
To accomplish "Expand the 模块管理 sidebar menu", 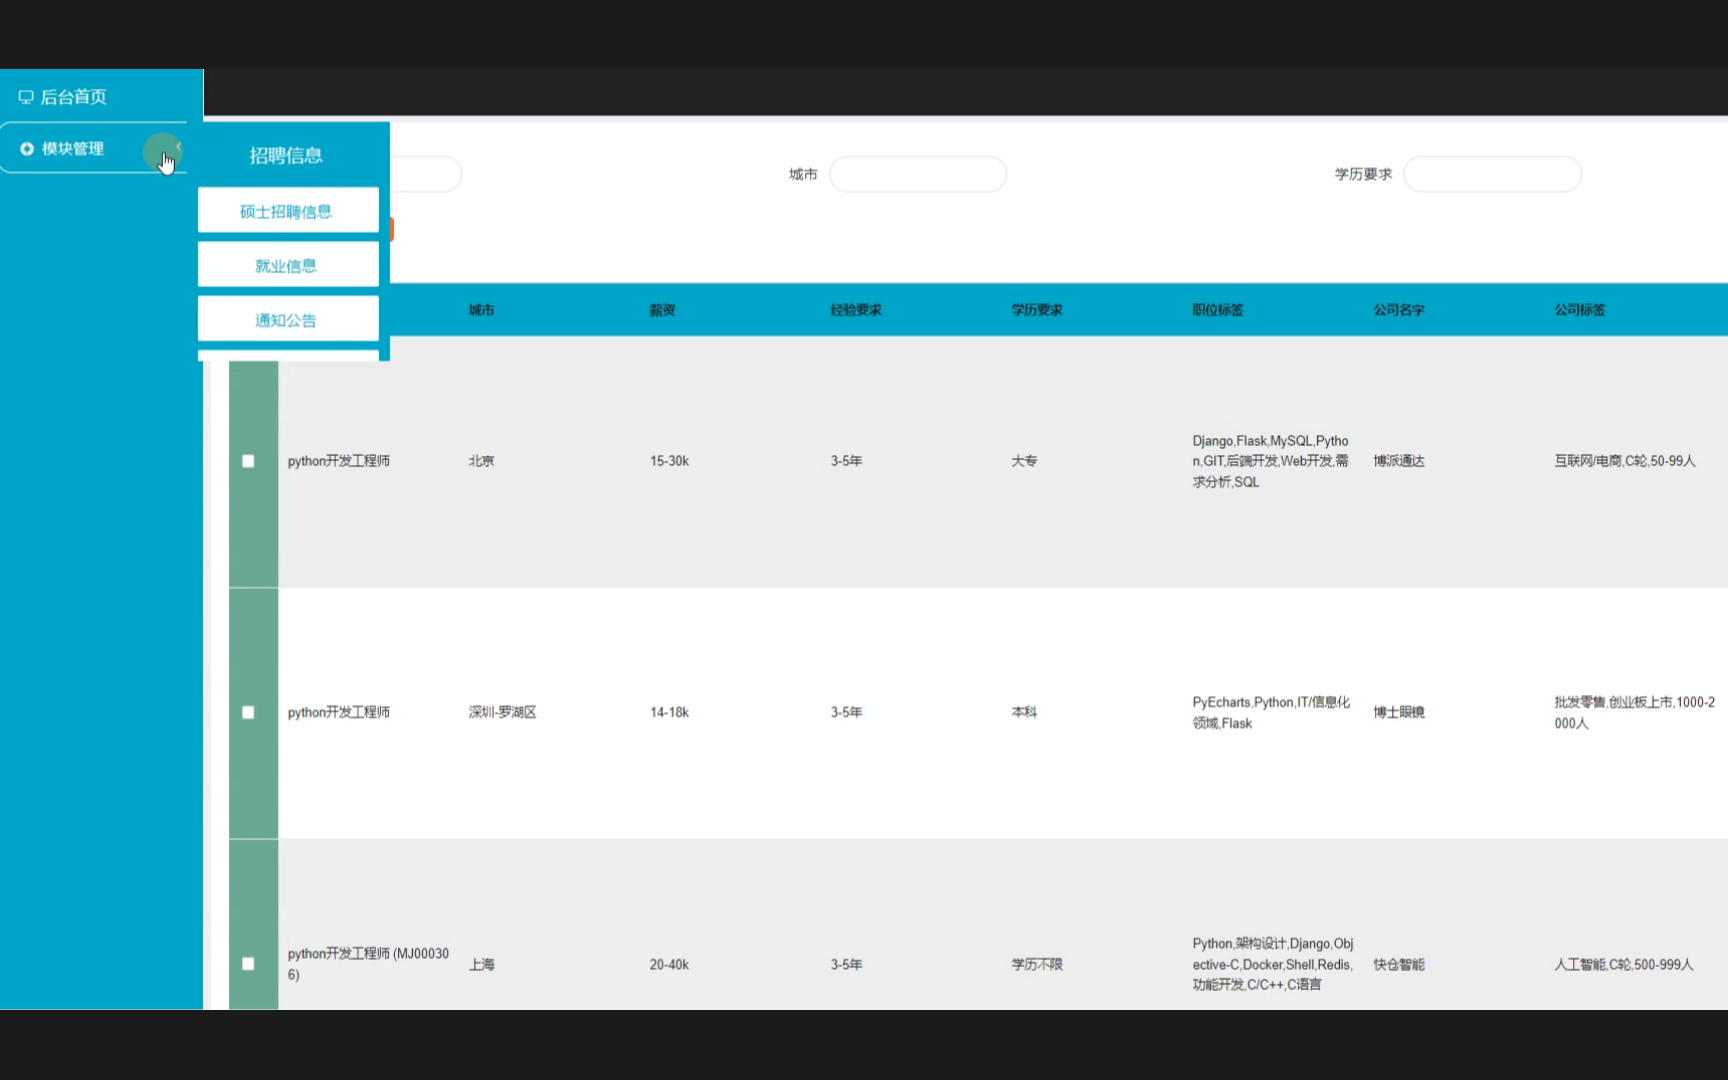I will (x=93, y=149).
